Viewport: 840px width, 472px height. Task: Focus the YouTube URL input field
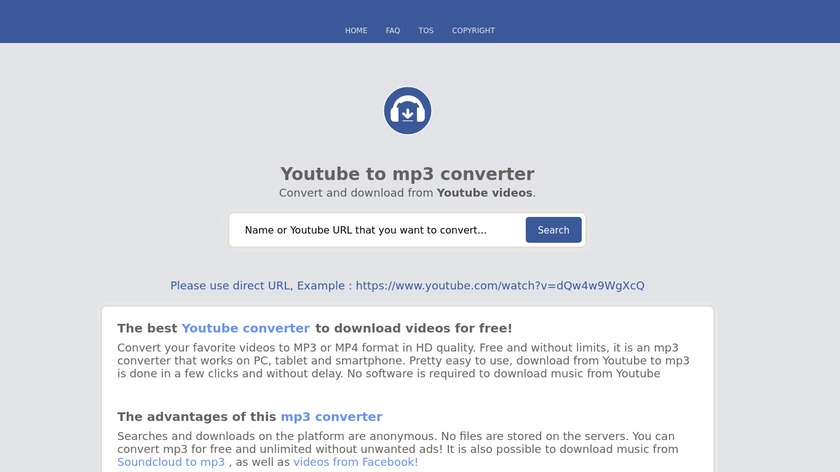378,230
